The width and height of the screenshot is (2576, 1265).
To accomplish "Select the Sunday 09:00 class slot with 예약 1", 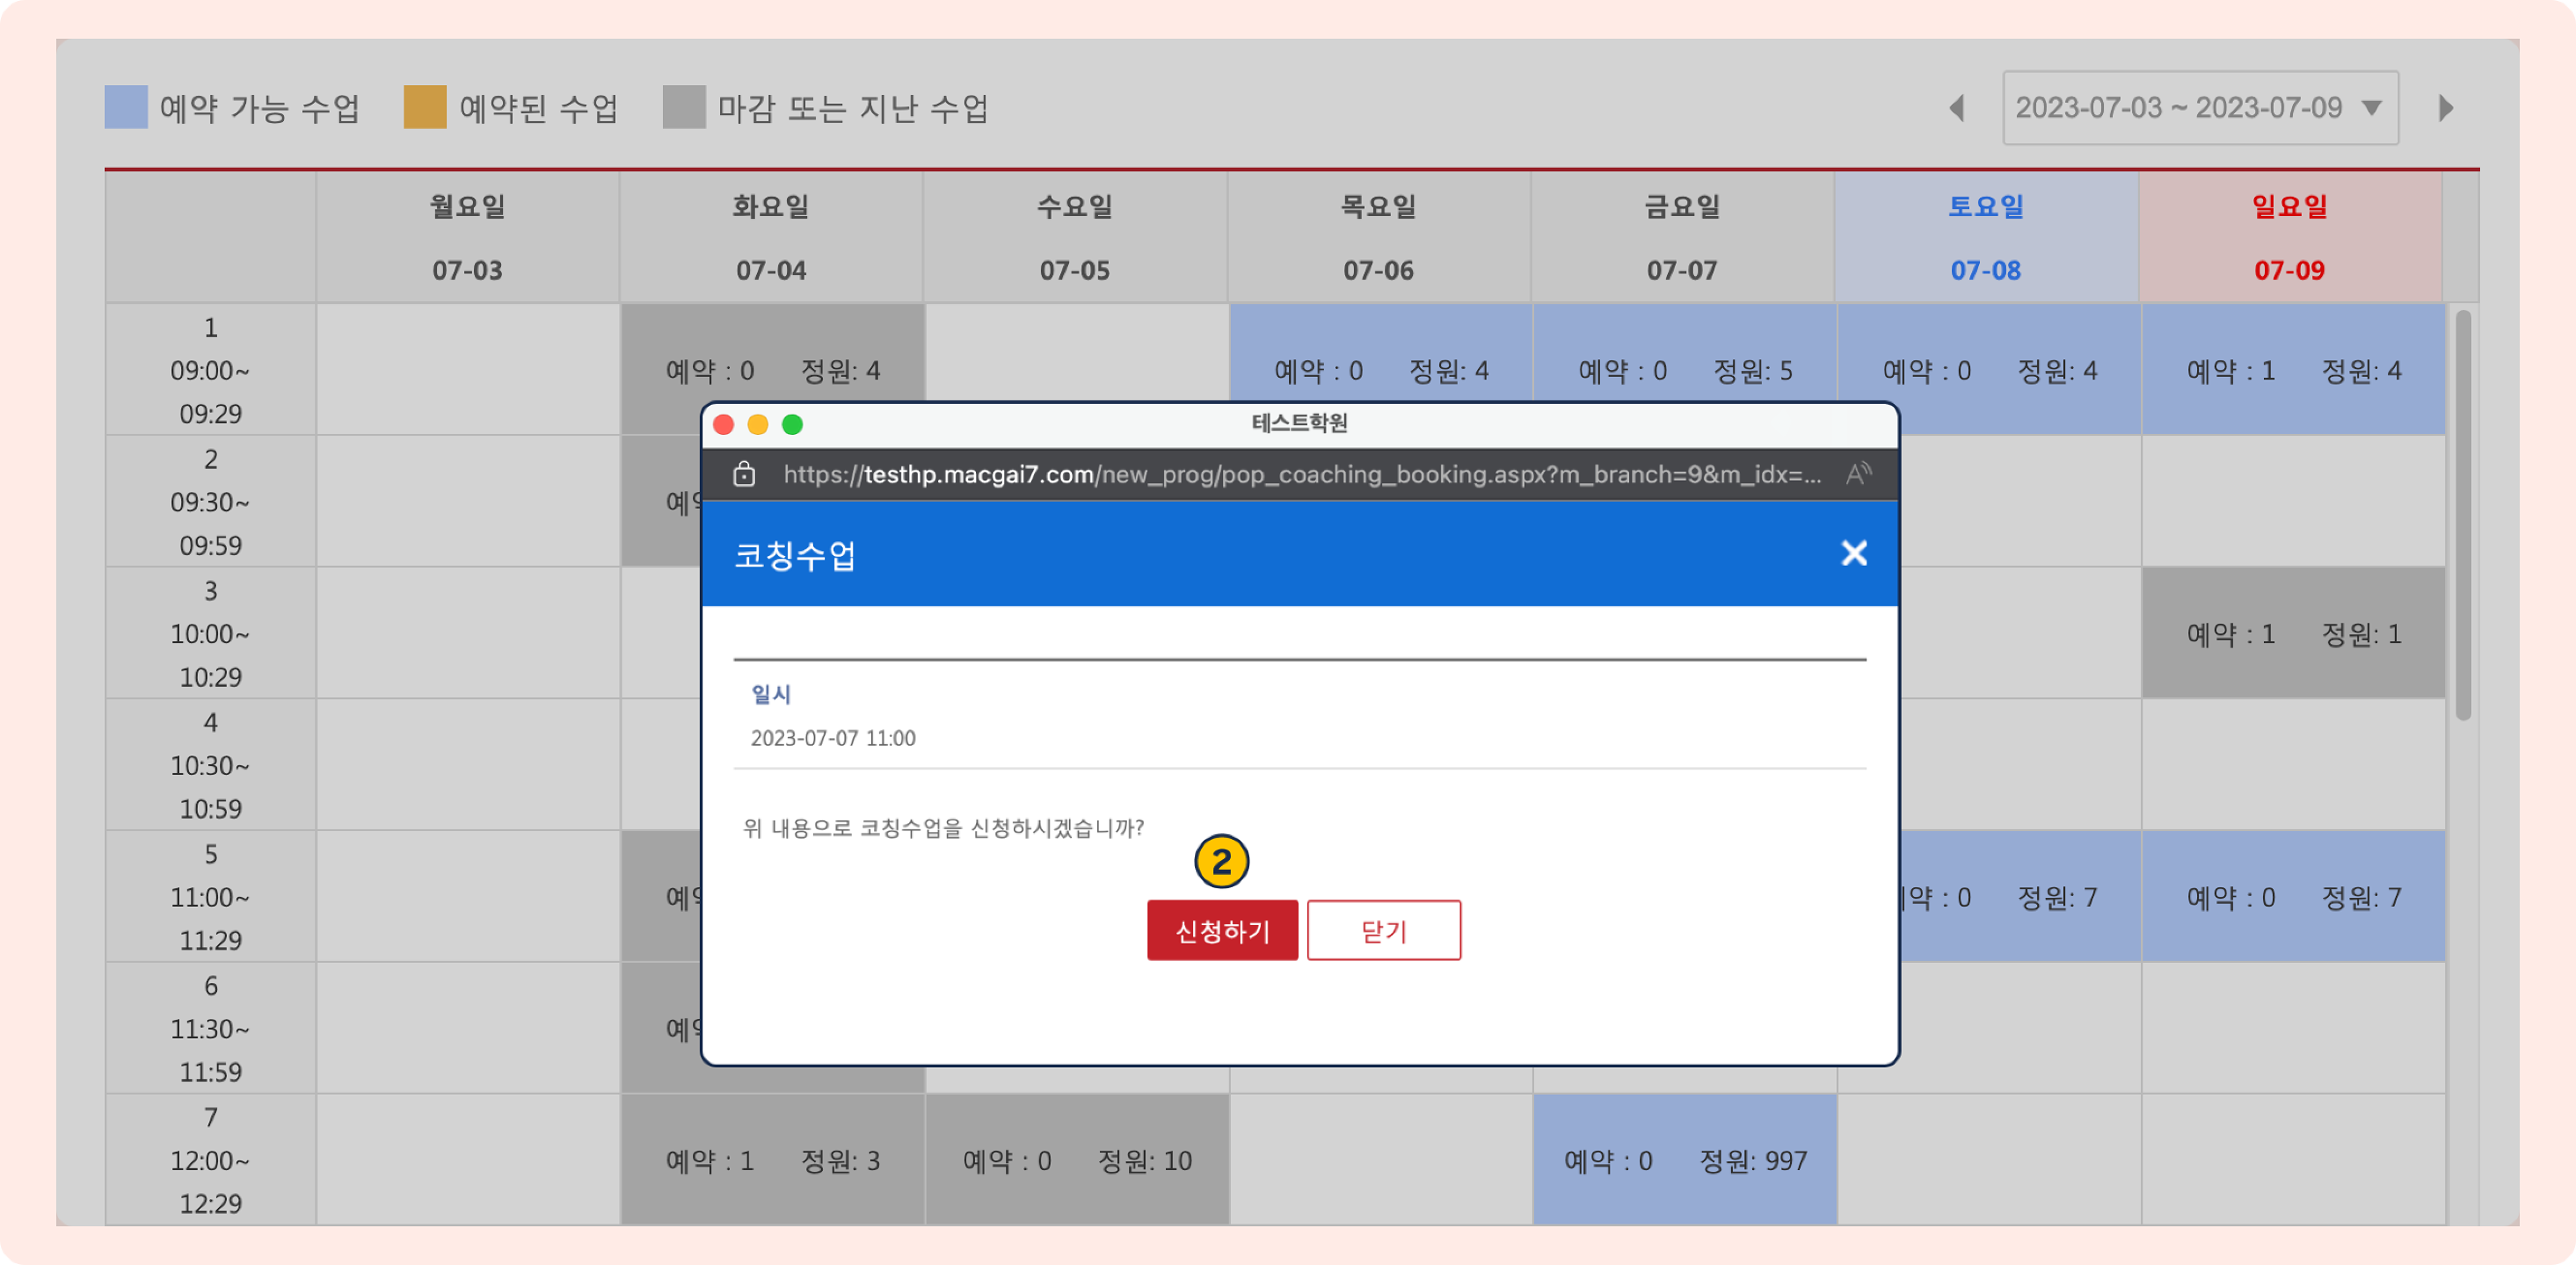I will click(2292, 370).
